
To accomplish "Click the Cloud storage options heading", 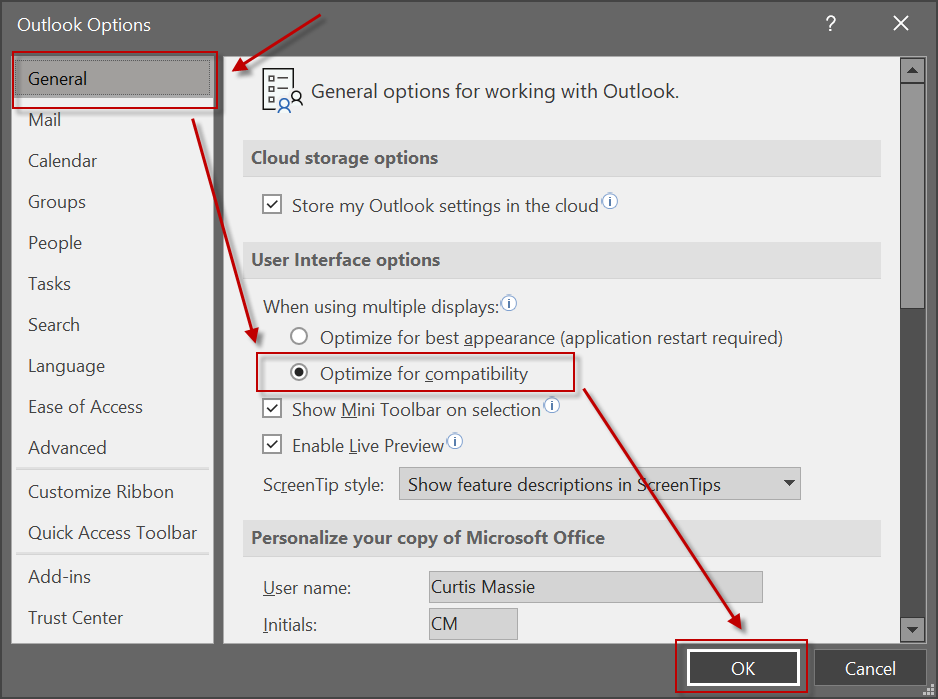I will click(345, 158).
